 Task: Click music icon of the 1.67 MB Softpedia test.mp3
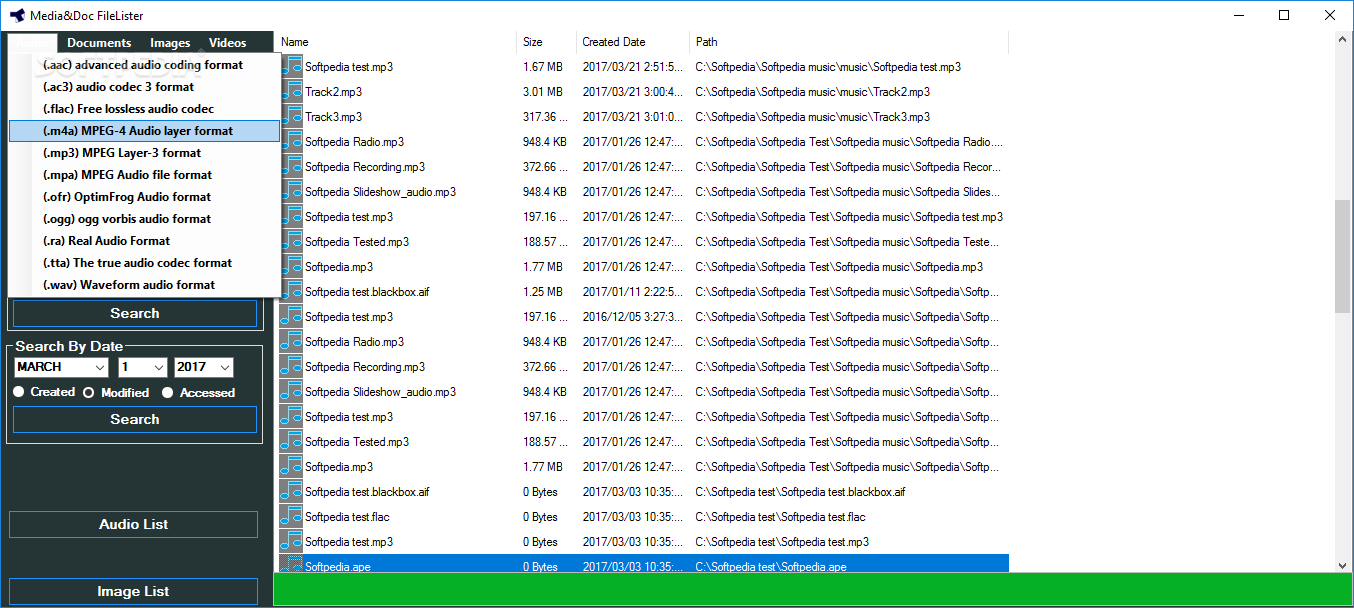tap(291, 66)
